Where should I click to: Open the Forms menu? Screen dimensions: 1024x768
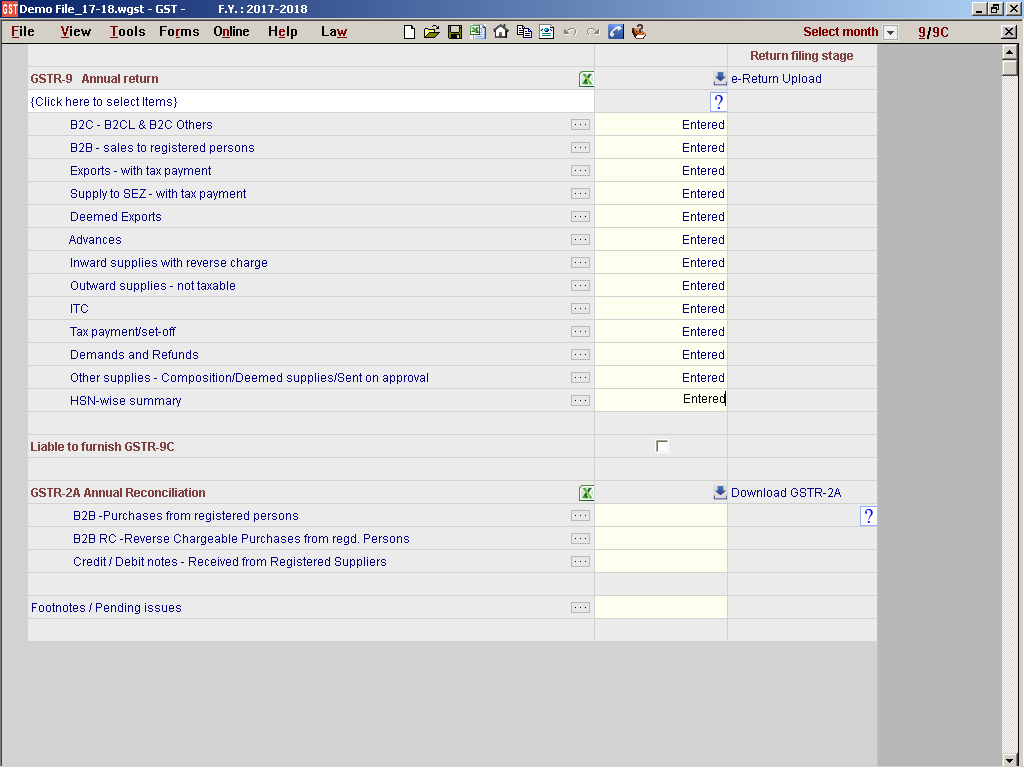tap(179, 32)
